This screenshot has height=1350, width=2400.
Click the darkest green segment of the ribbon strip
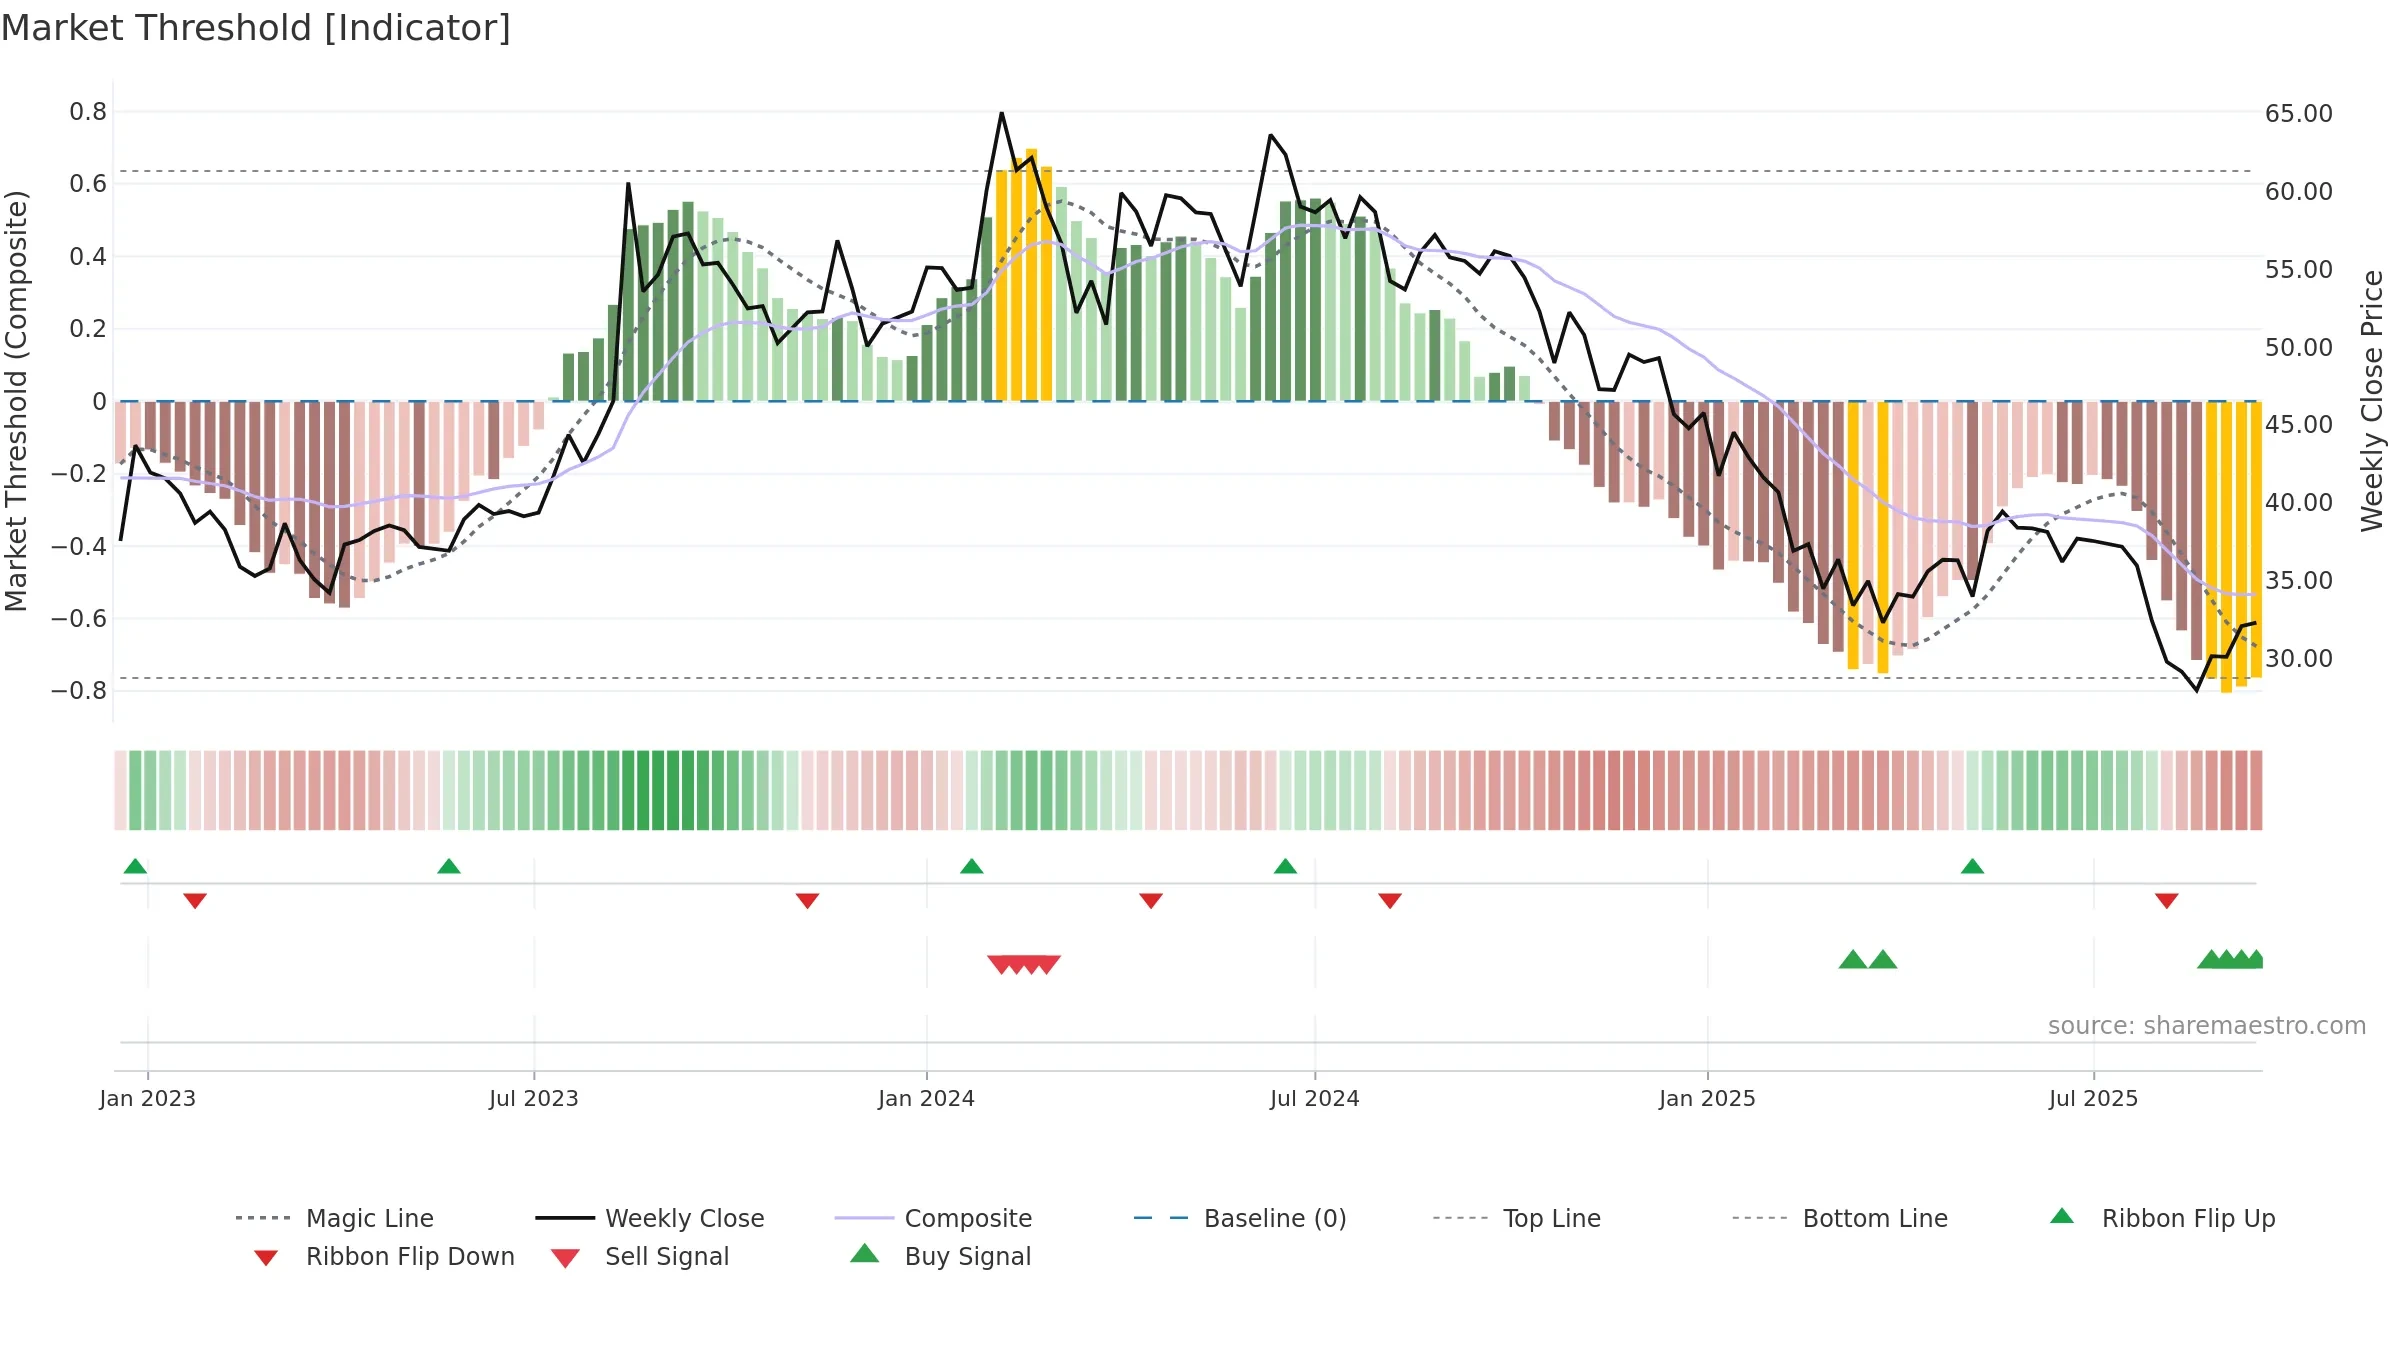pos(658,790)
